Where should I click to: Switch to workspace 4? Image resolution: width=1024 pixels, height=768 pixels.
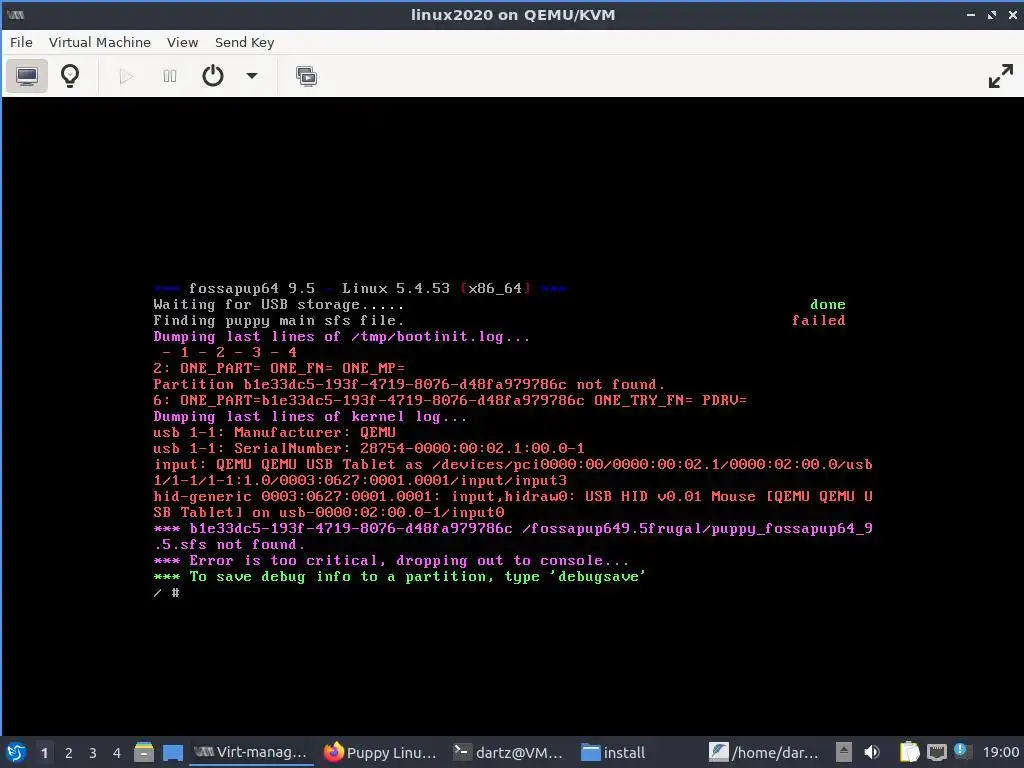(x=117, y=753)
